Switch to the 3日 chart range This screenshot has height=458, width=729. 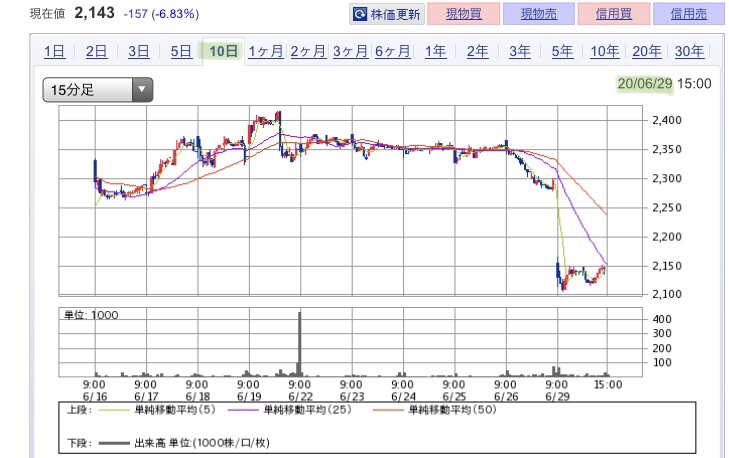coord(139,51)
